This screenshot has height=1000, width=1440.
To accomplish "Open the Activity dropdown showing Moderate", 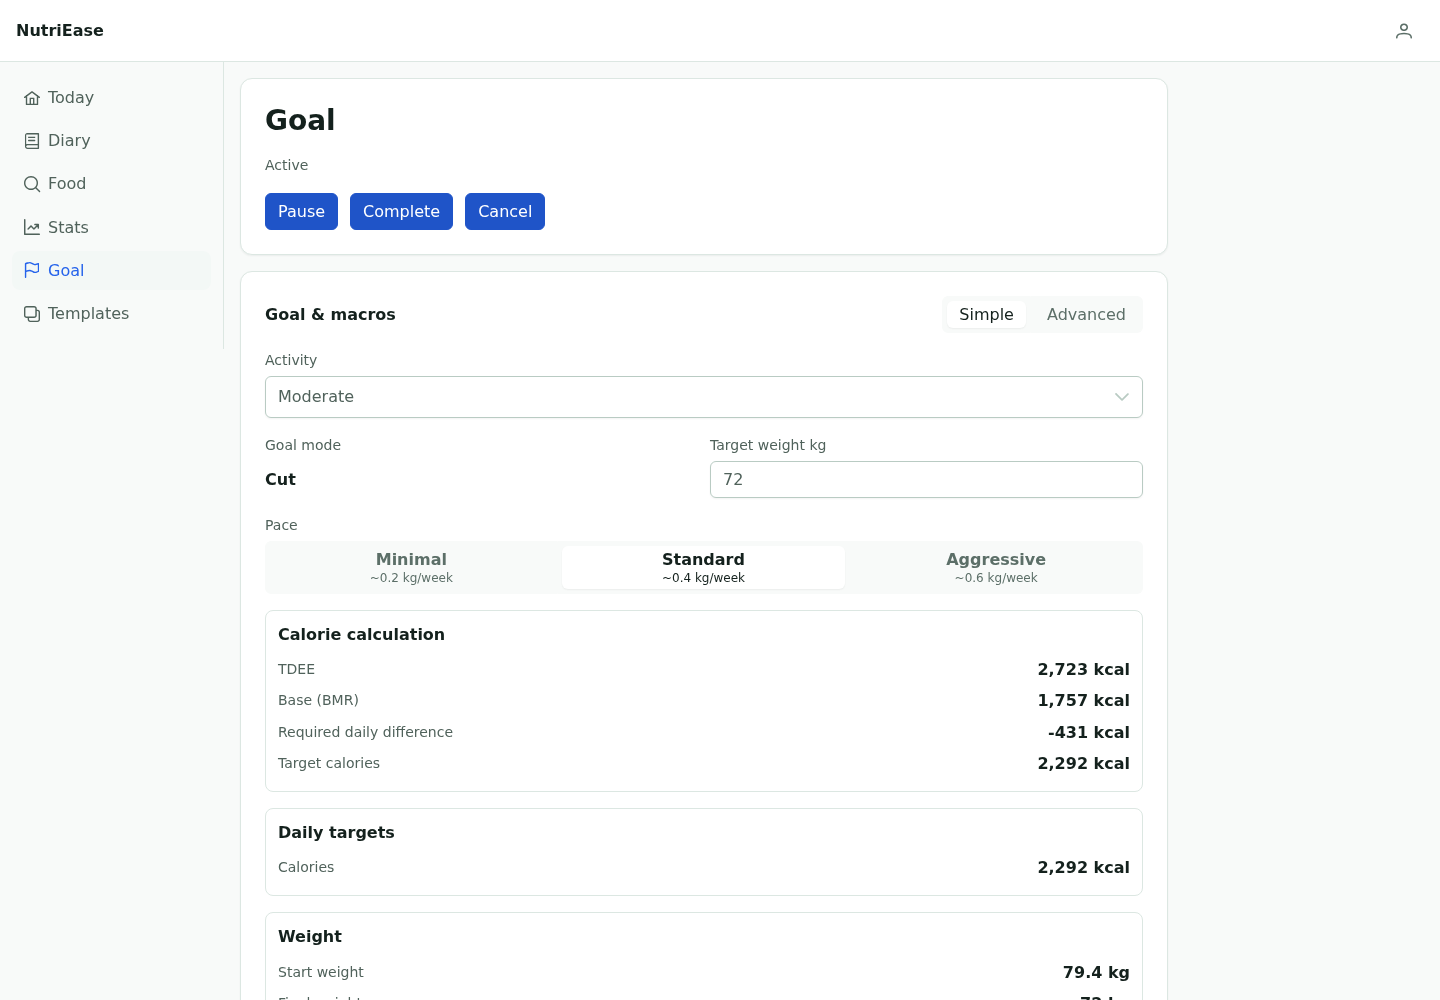I will click(704, 397).
